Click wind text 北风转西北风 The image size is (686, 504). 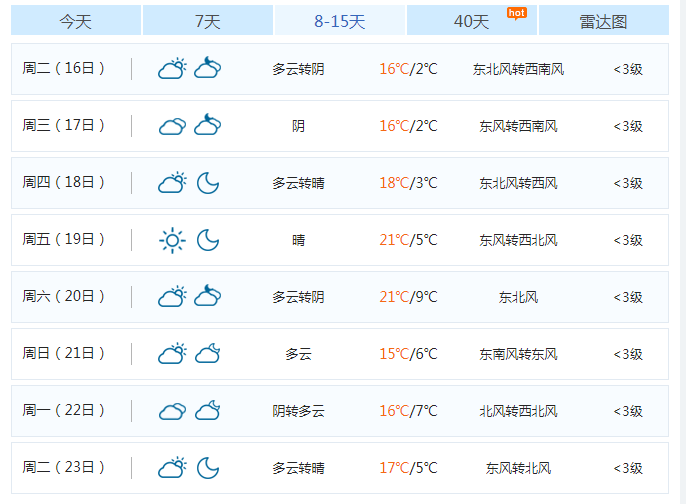pyautogui.click(x=518, y=411)
